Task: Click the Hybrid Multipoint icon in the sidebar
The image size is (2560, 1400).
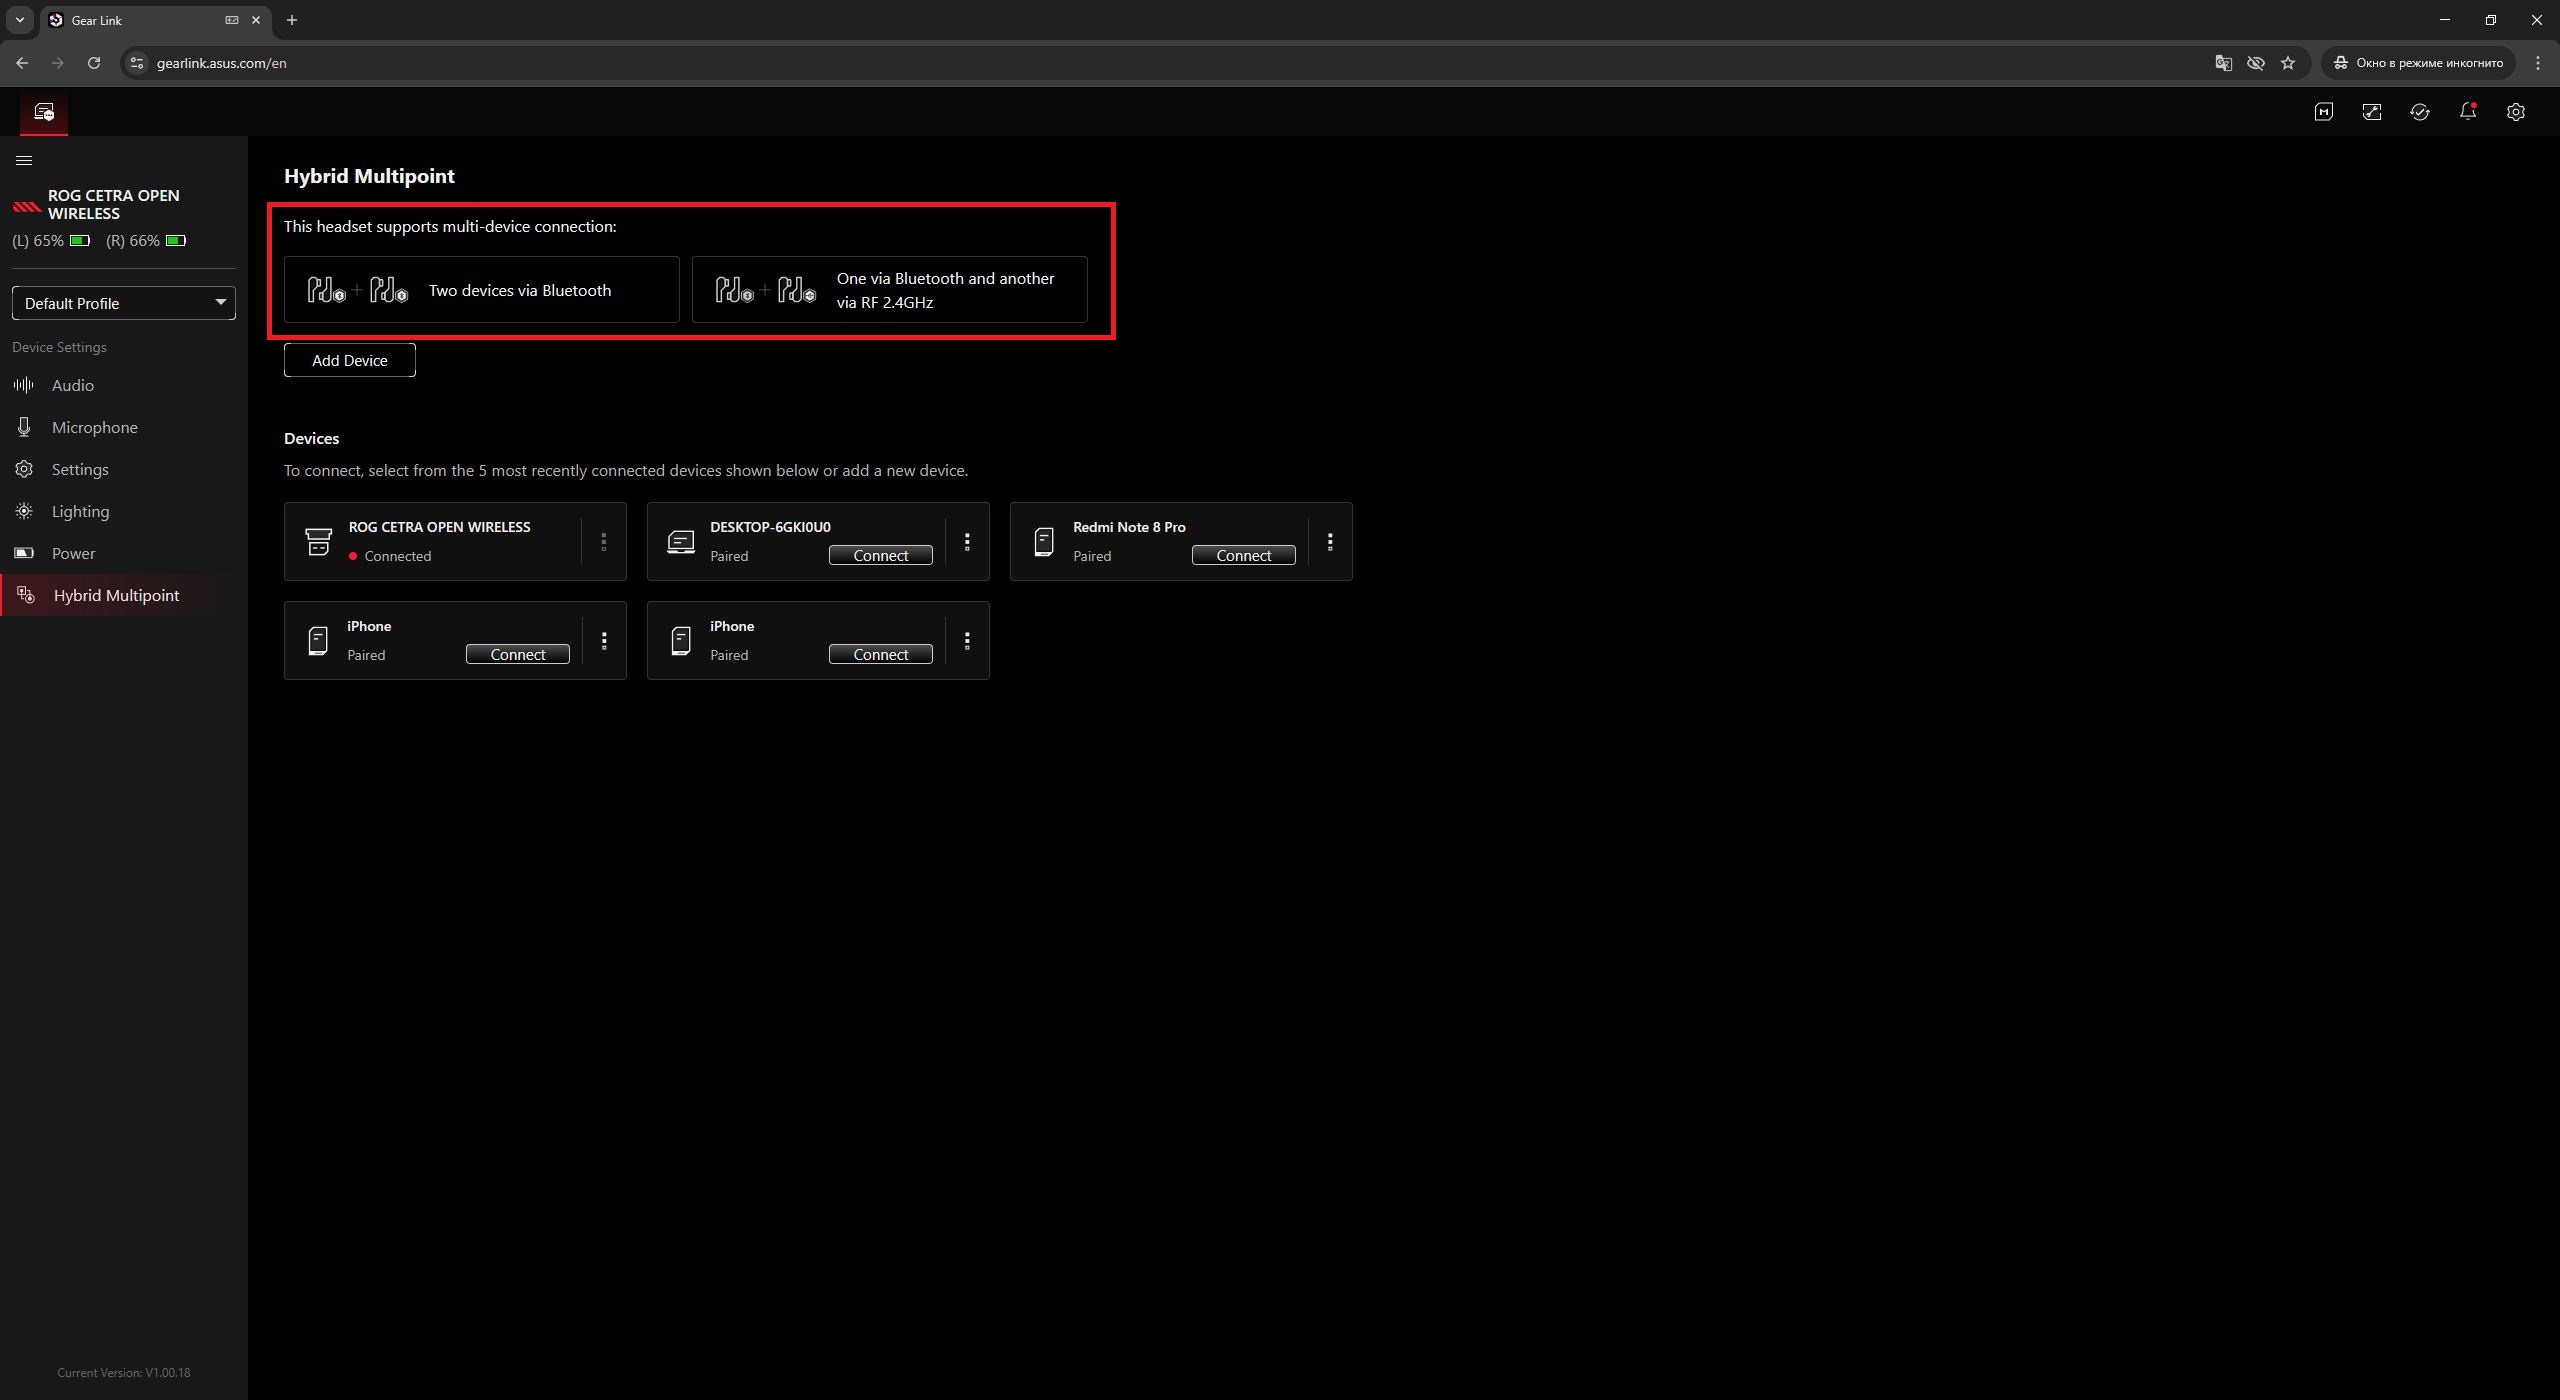Action: click(26, 595)
